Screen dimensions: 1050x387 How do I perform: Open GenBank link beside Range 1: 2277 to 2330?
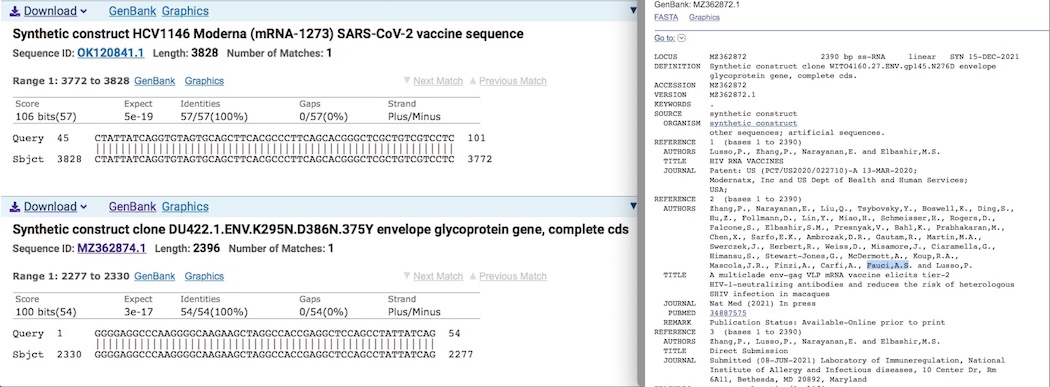click(x=155, y=276)
